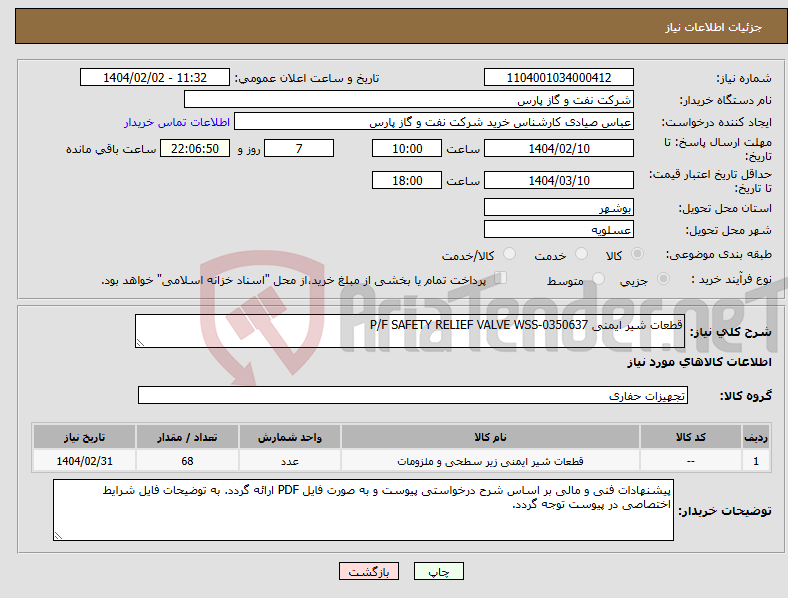Click the گروه کالا field تجهیزات حفاری
This screenshot has height=598, width=788.
[x=413, y=395]
